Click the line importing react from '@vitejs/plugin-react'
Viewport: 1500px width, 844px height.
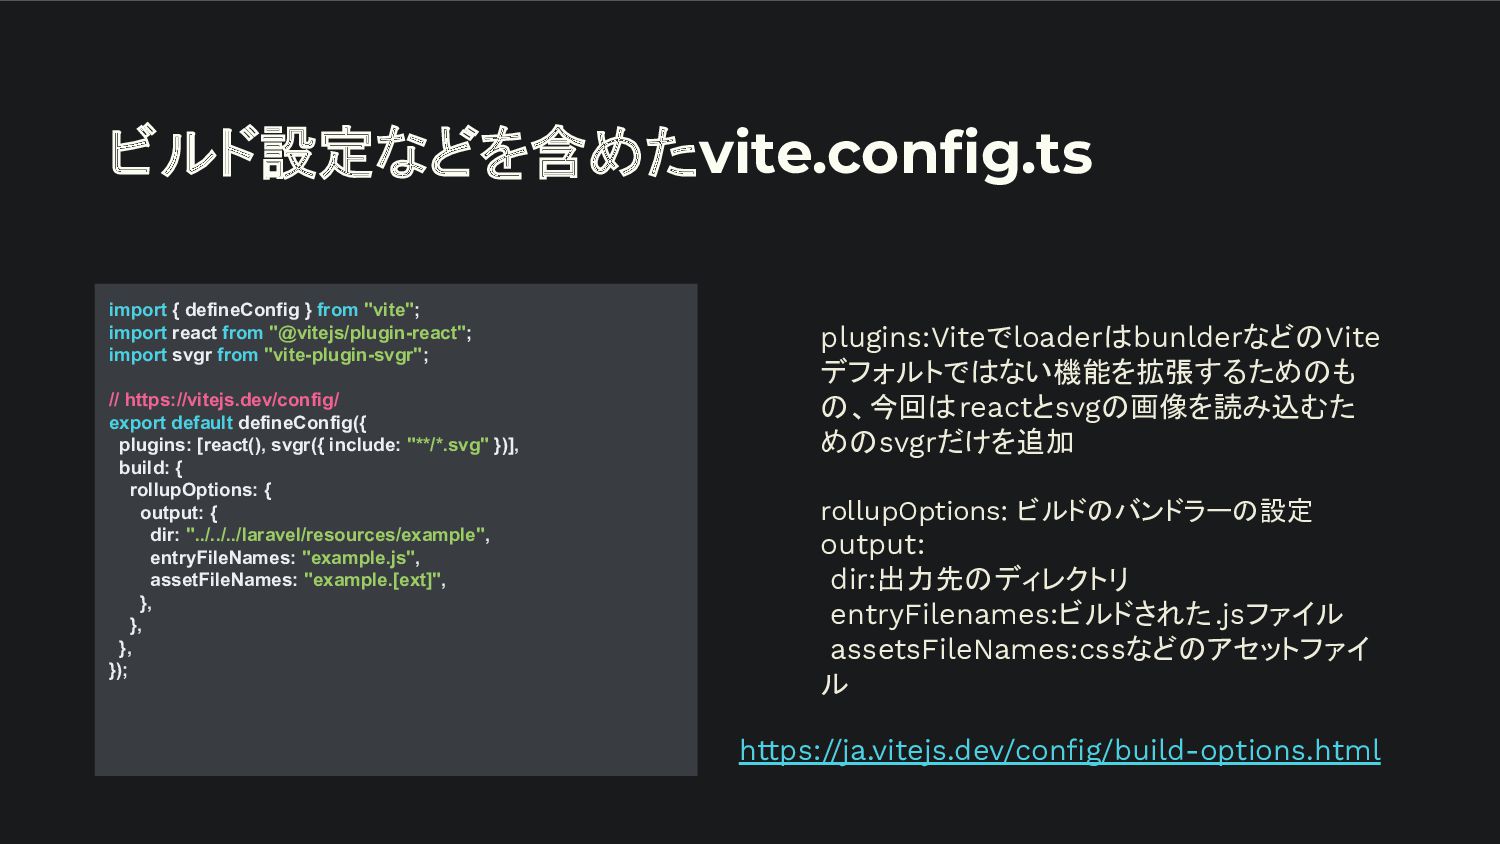[x=290, y=332]
